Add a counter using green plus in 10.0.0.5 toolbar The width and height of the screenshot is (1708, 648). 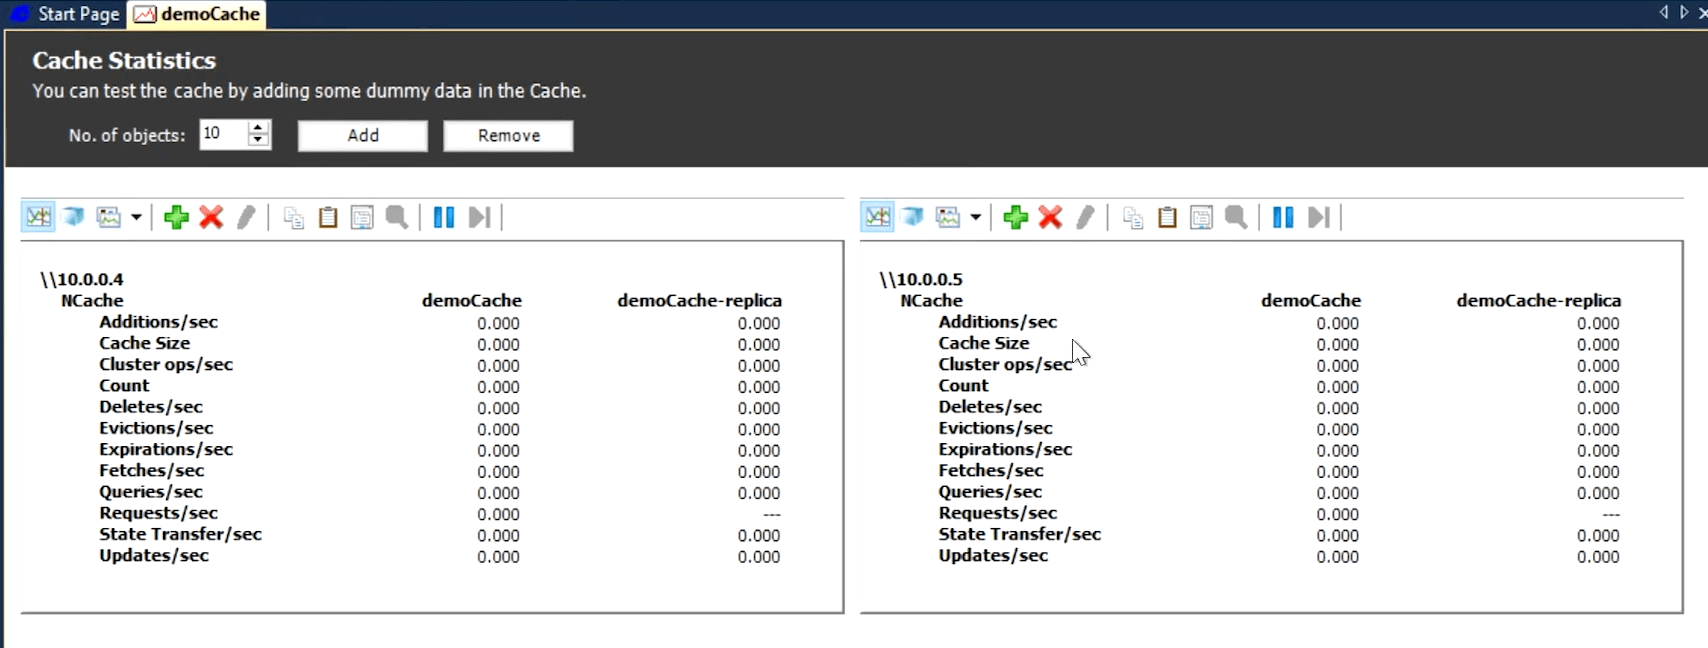coord(1016,217)
